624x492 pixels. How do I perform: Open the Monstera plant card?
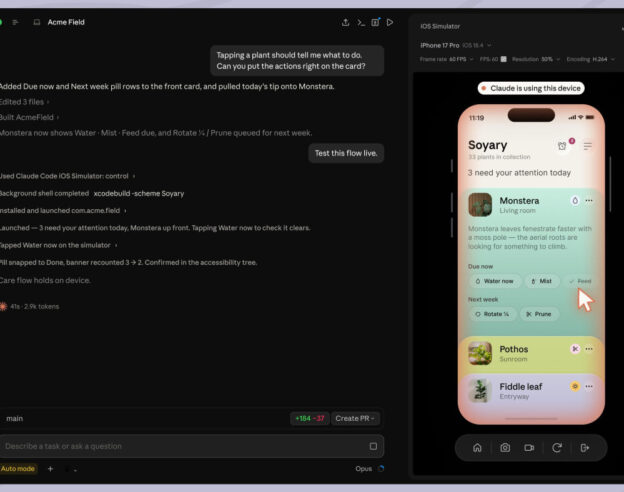(531, 262)
